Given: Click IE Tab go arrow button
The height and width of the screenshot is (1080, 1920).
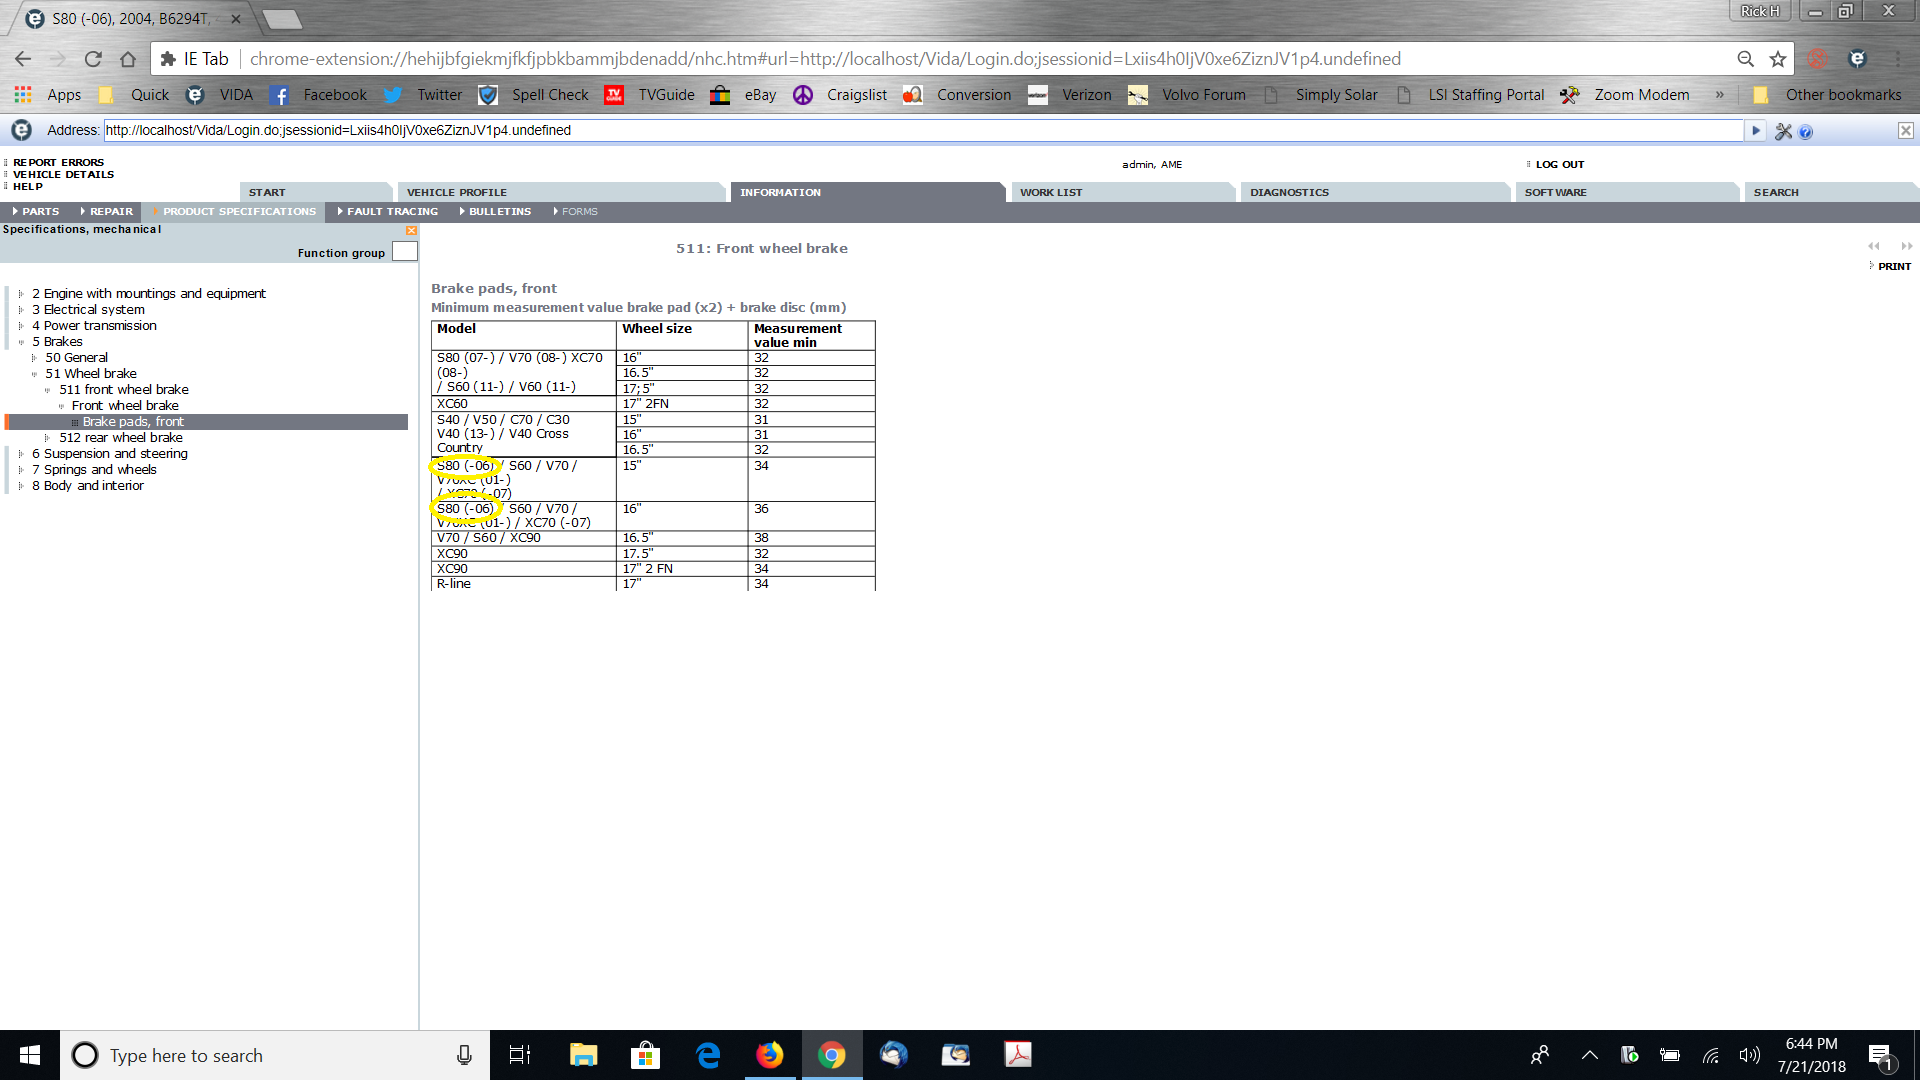Looking at the screenshot, I should (x=1755, y=131).
